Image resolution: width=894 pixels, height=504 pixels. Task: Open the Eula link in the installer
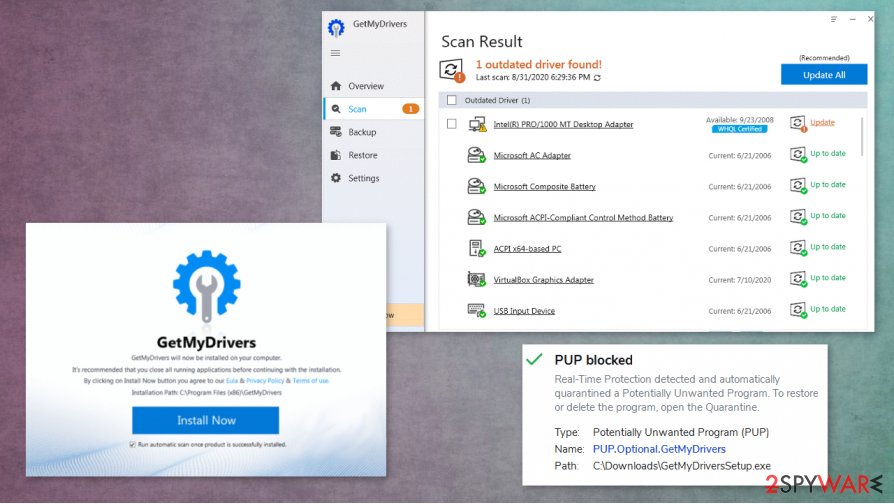[231, 381]
